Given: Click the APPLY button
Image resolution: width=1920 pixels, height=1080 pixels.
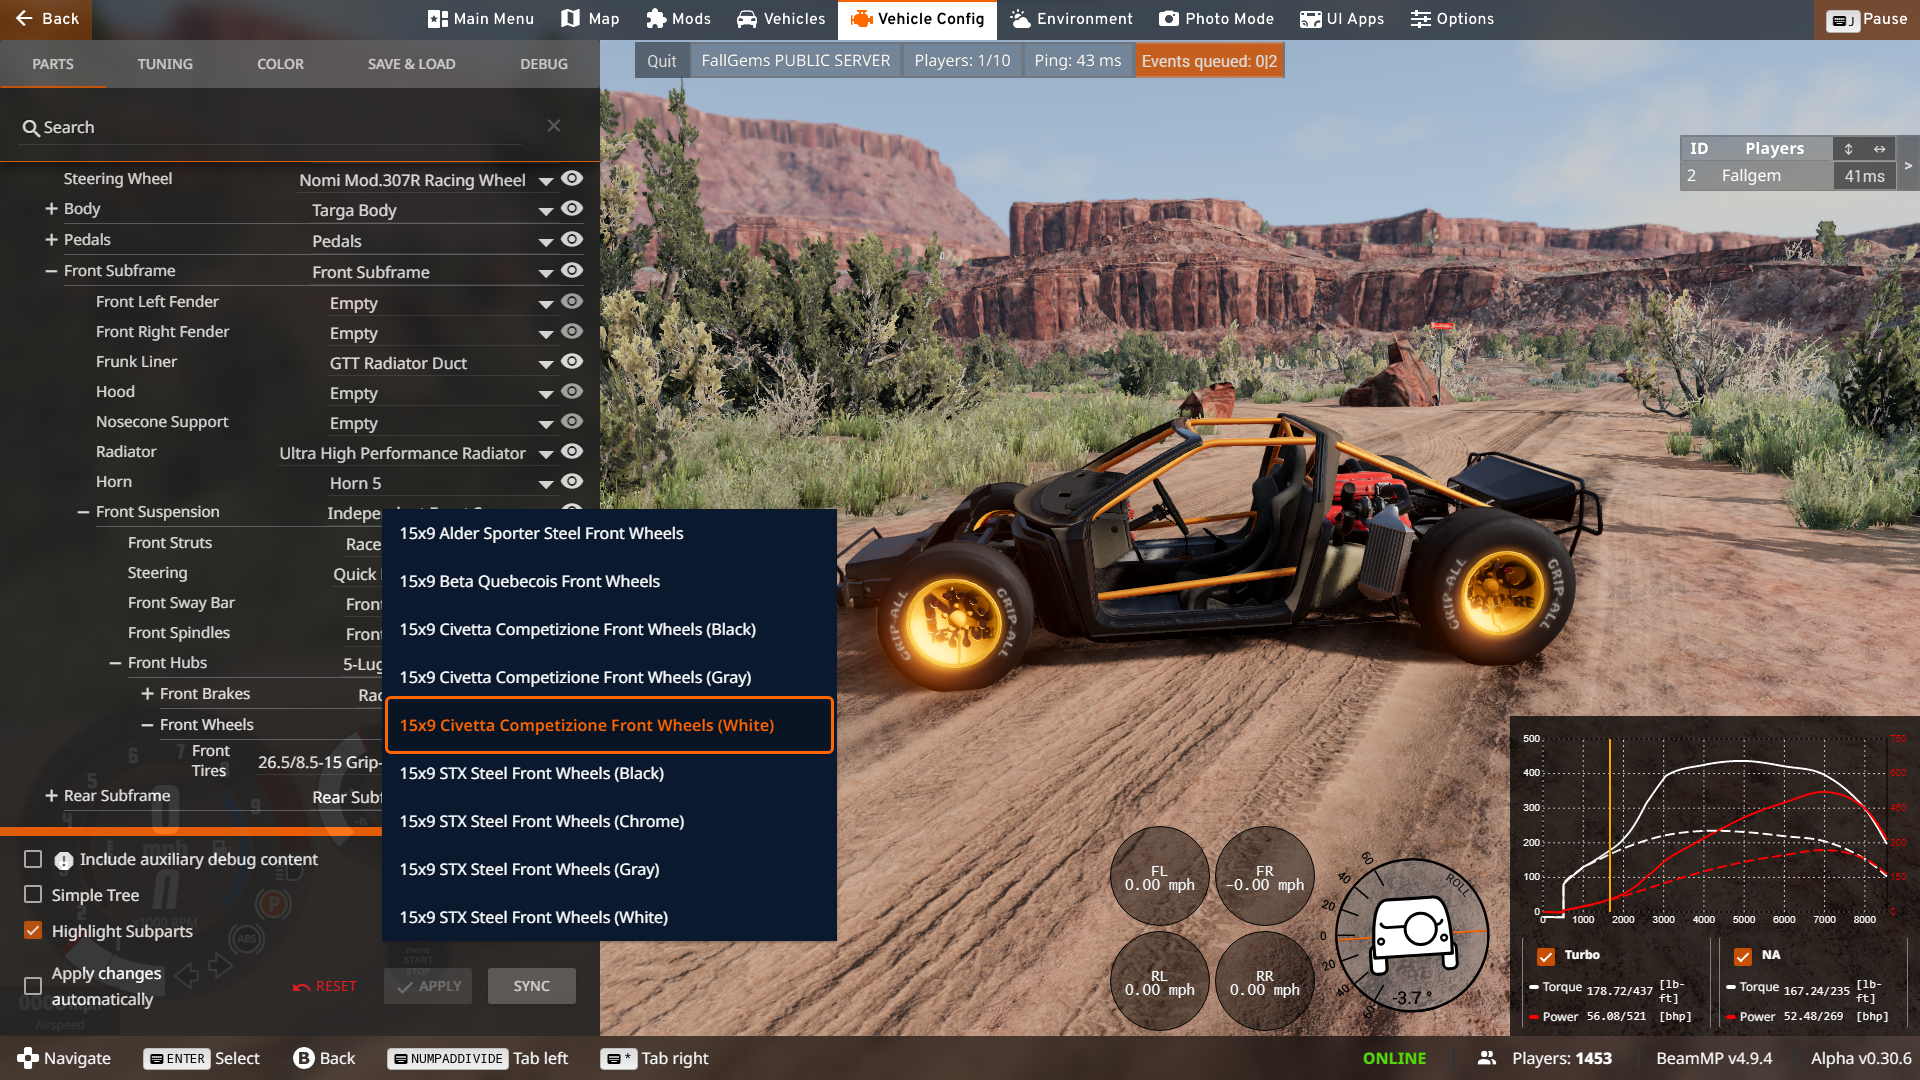Looking at the screenshot, I should pos(429,986).
